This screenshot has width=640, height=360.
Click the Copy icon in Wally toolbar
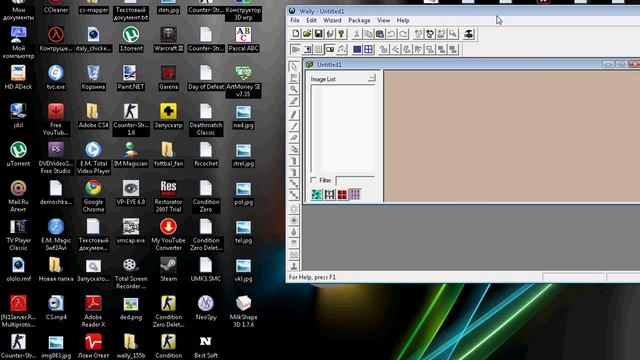pos(368,34)
